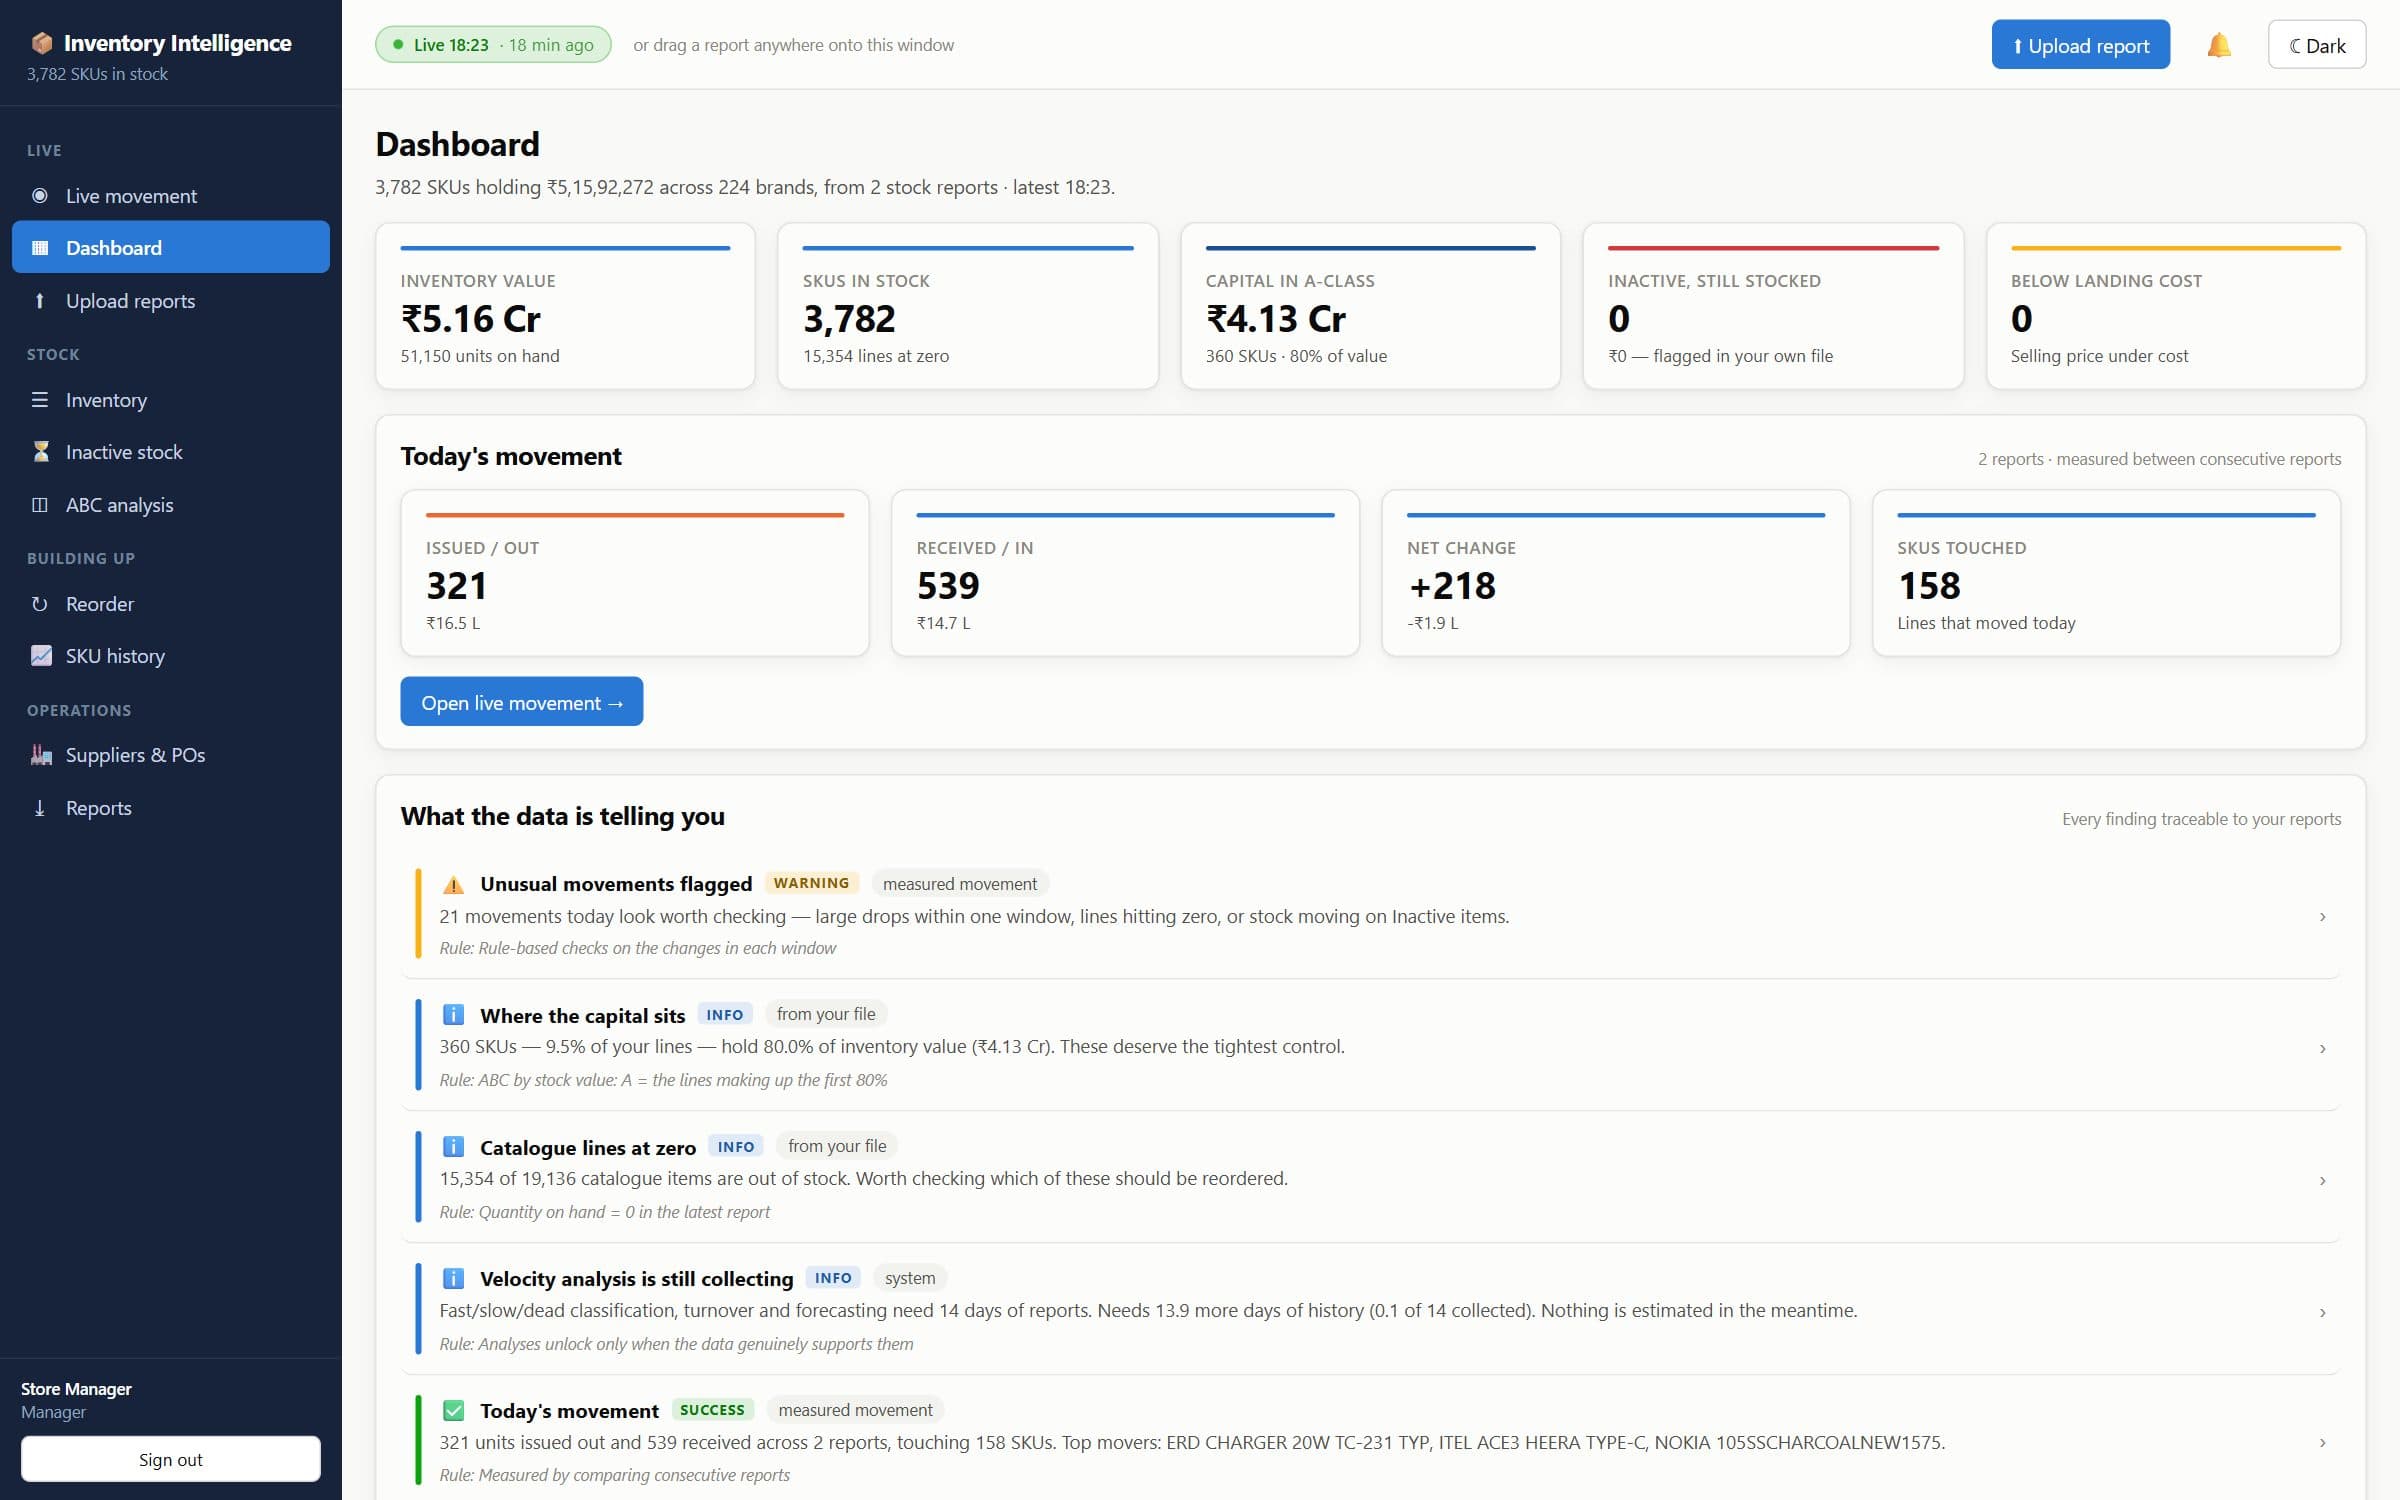Click 'Every finding traceable to your reports' text
Viewport: 2400px width, 1500px height.
[2201, 819]
